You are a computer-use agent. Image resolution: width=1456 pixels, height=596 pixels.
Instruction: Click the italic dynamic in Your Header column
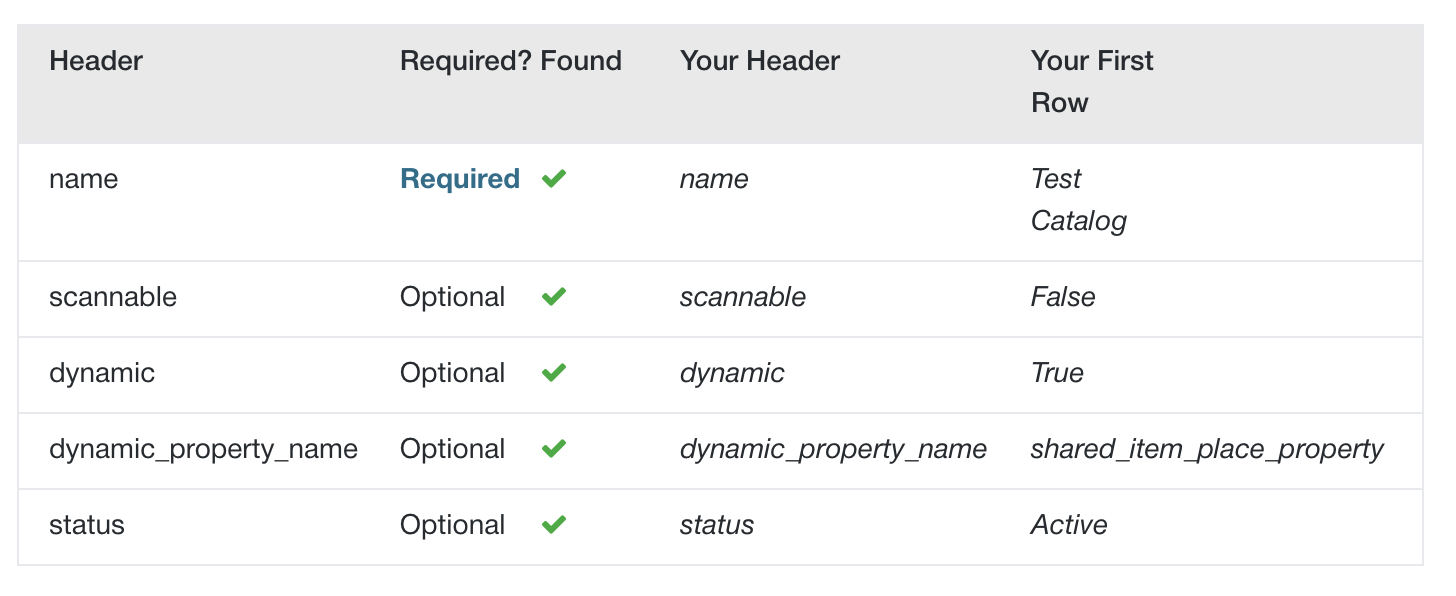732,373
